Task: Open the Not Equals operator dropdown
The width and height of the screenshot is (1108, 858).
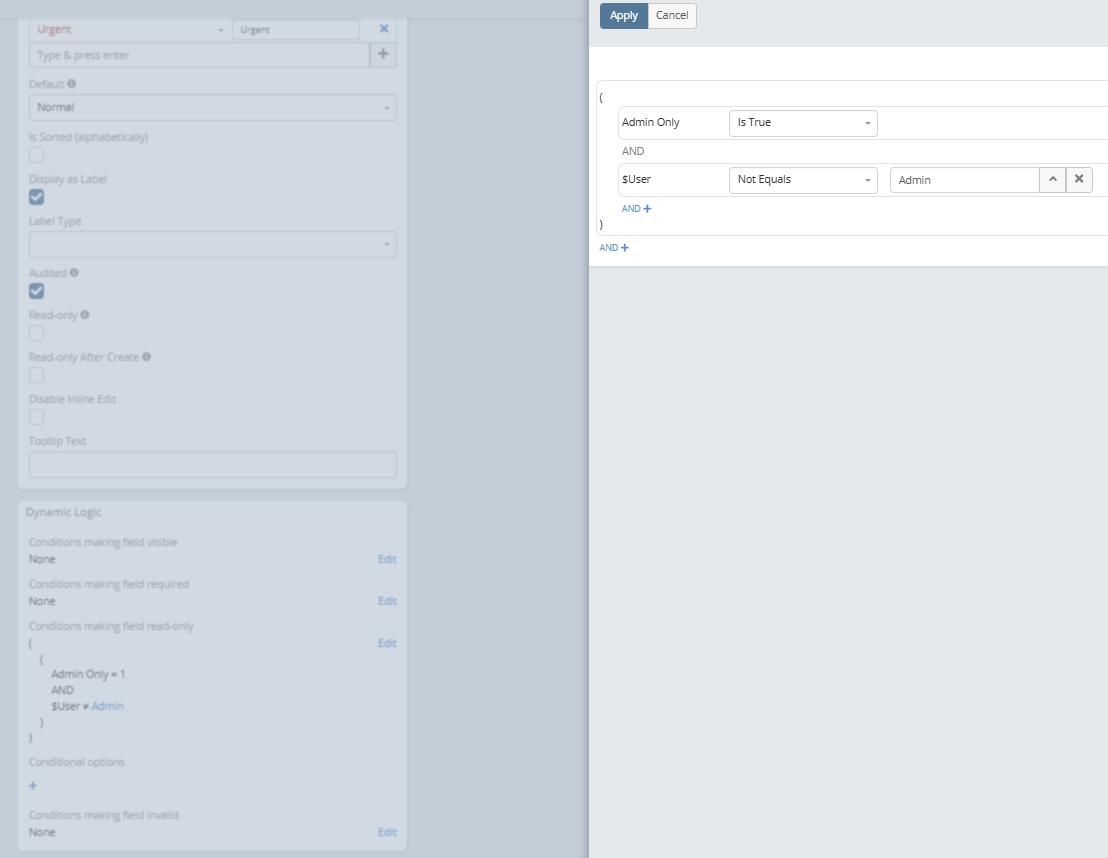Action: [802, 180]
